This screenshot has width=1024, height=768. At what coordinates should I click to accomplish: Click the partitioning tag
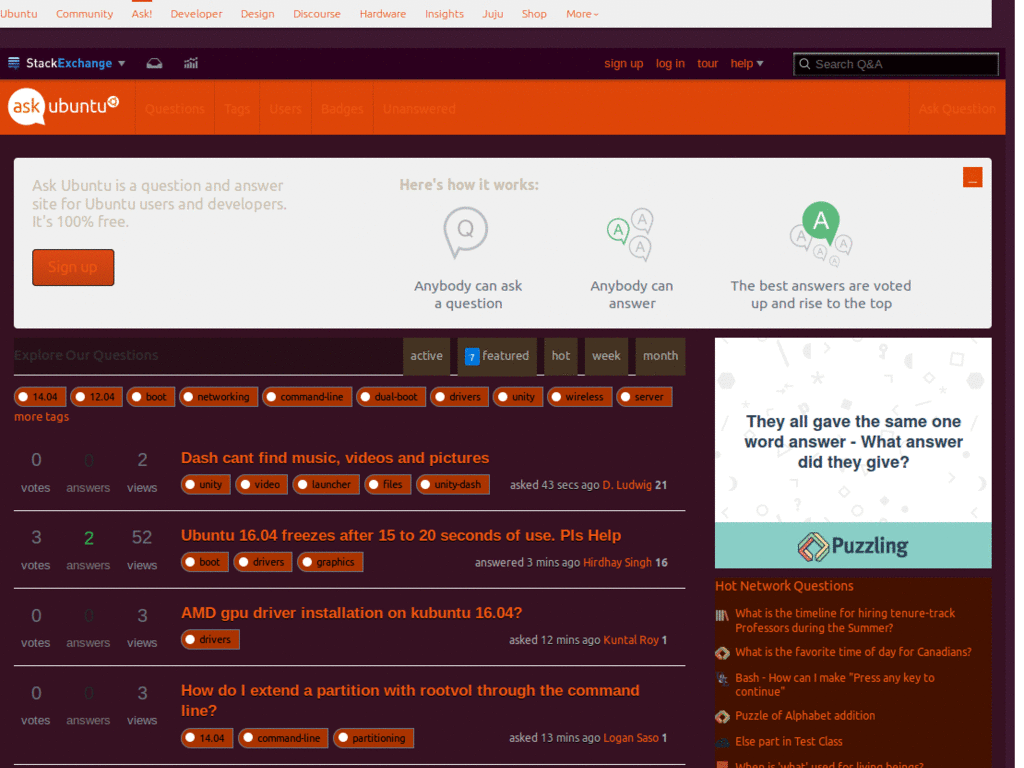pos(374,738)
